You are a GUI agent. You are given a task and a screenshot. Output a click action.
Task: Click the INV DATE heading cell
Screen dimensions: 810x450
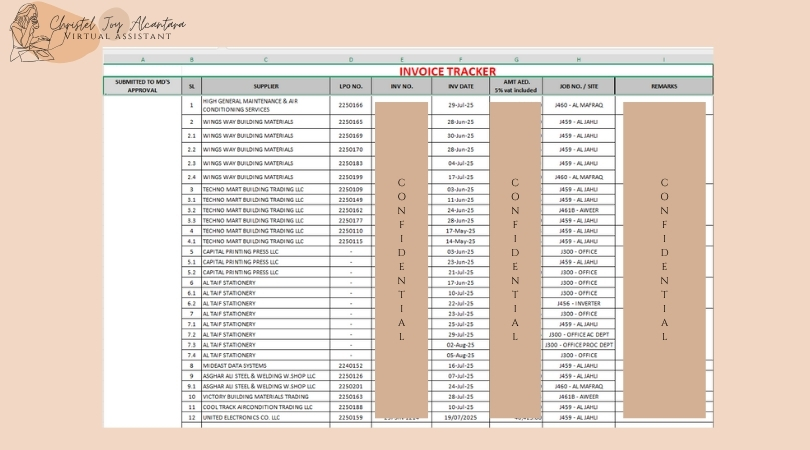point(460,87)
